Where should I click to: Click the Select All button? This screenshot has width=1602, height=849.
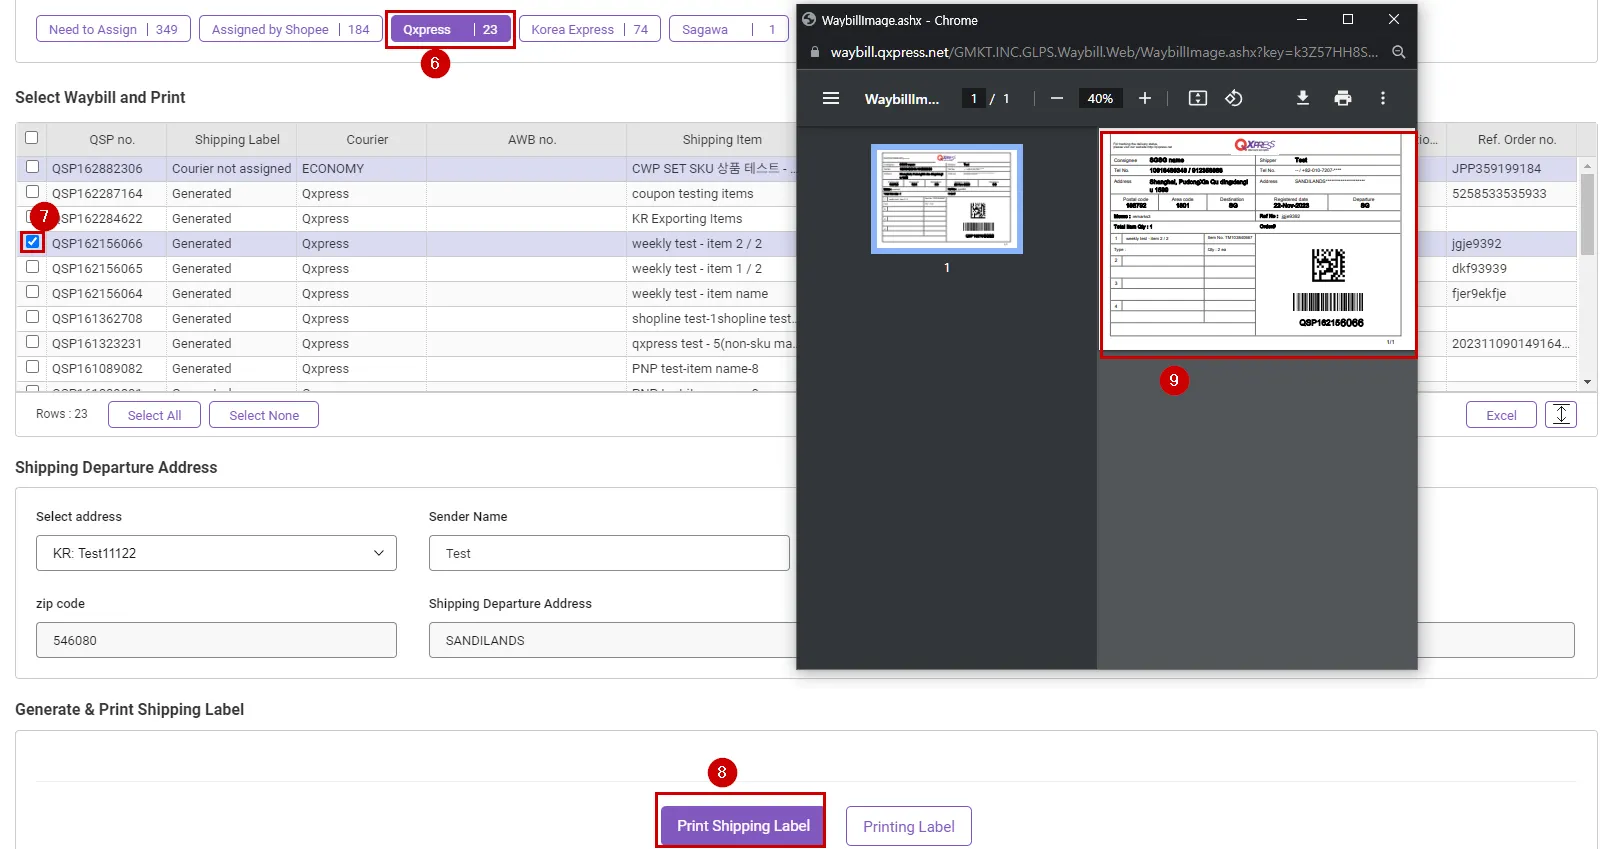pos(154,415)
